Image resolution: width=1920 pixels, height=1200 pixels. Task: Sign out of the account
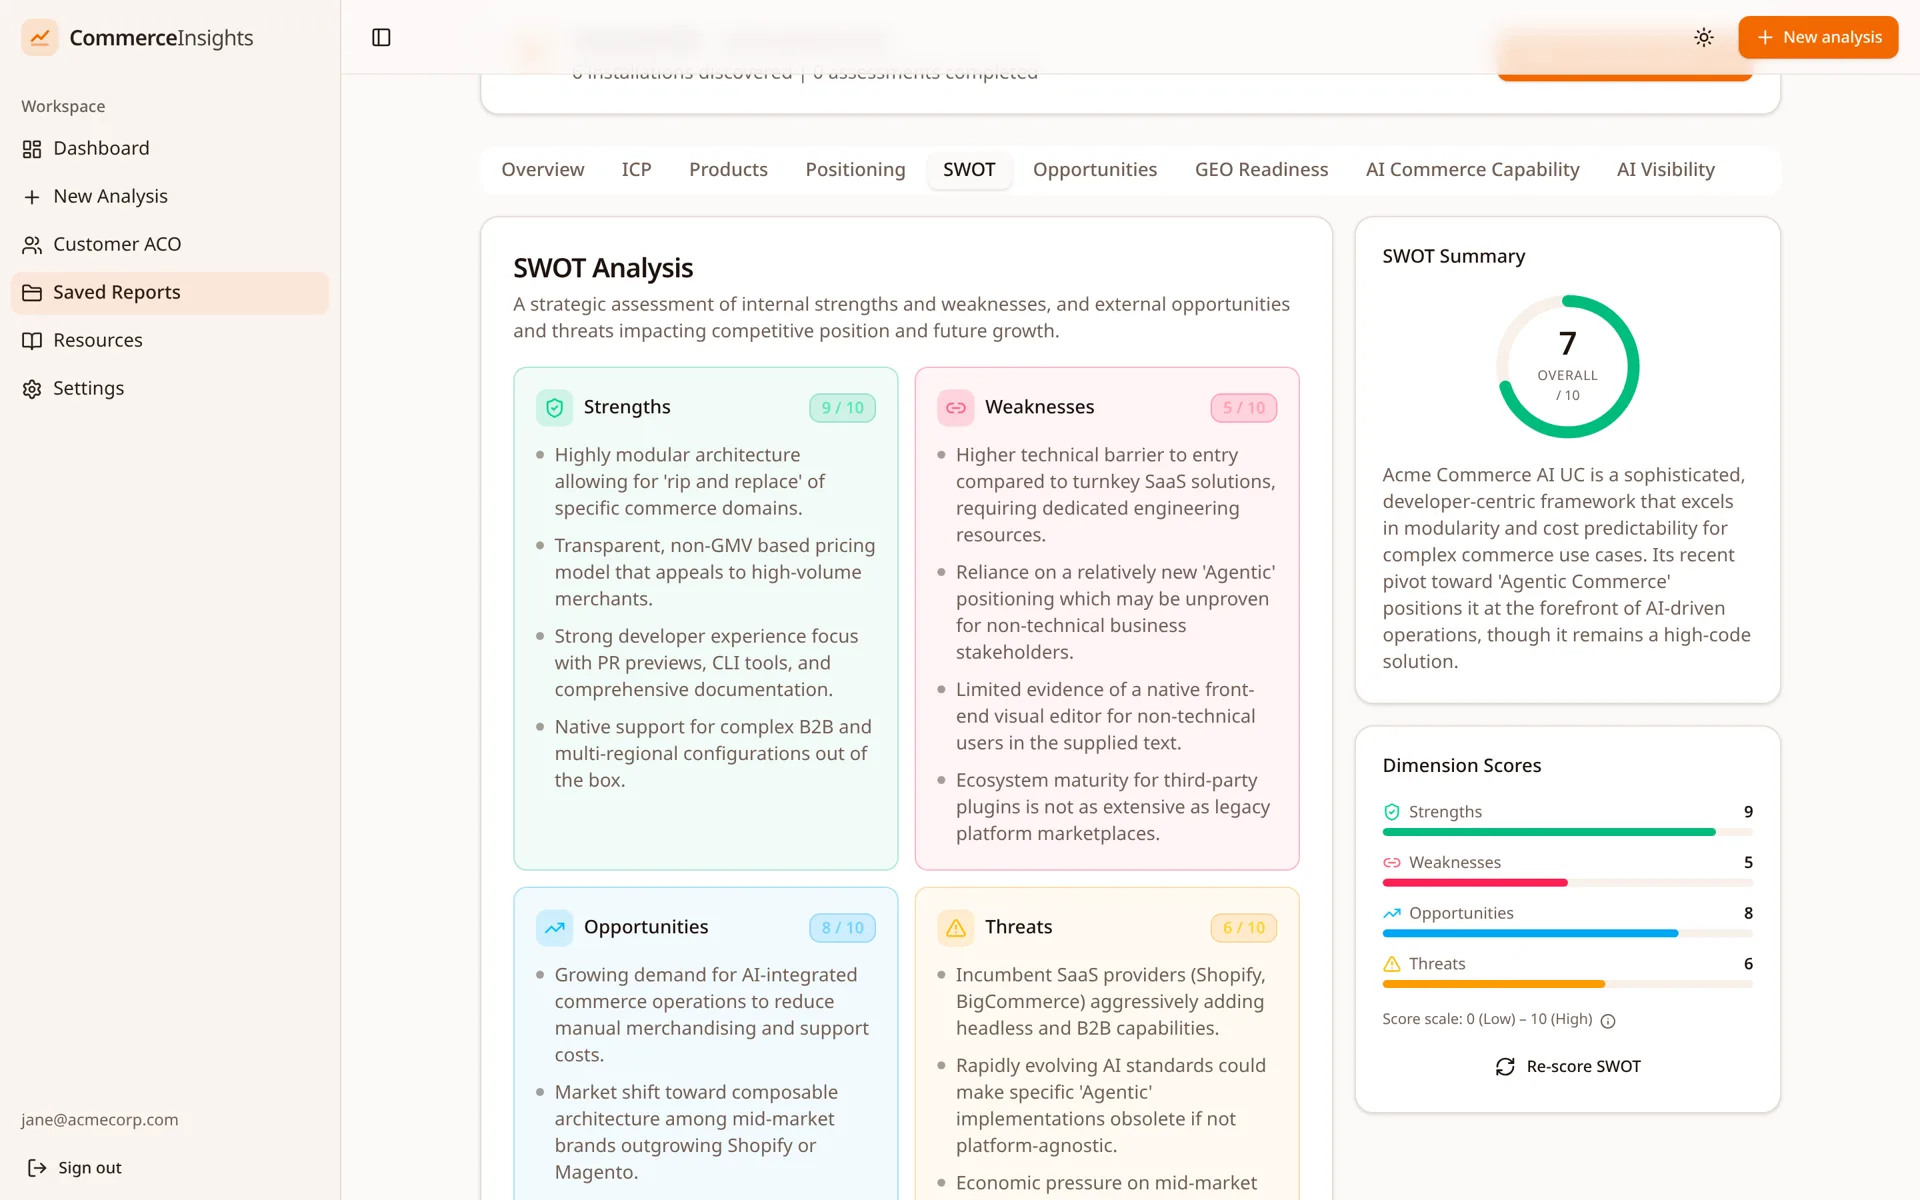tap(75, 1167)
